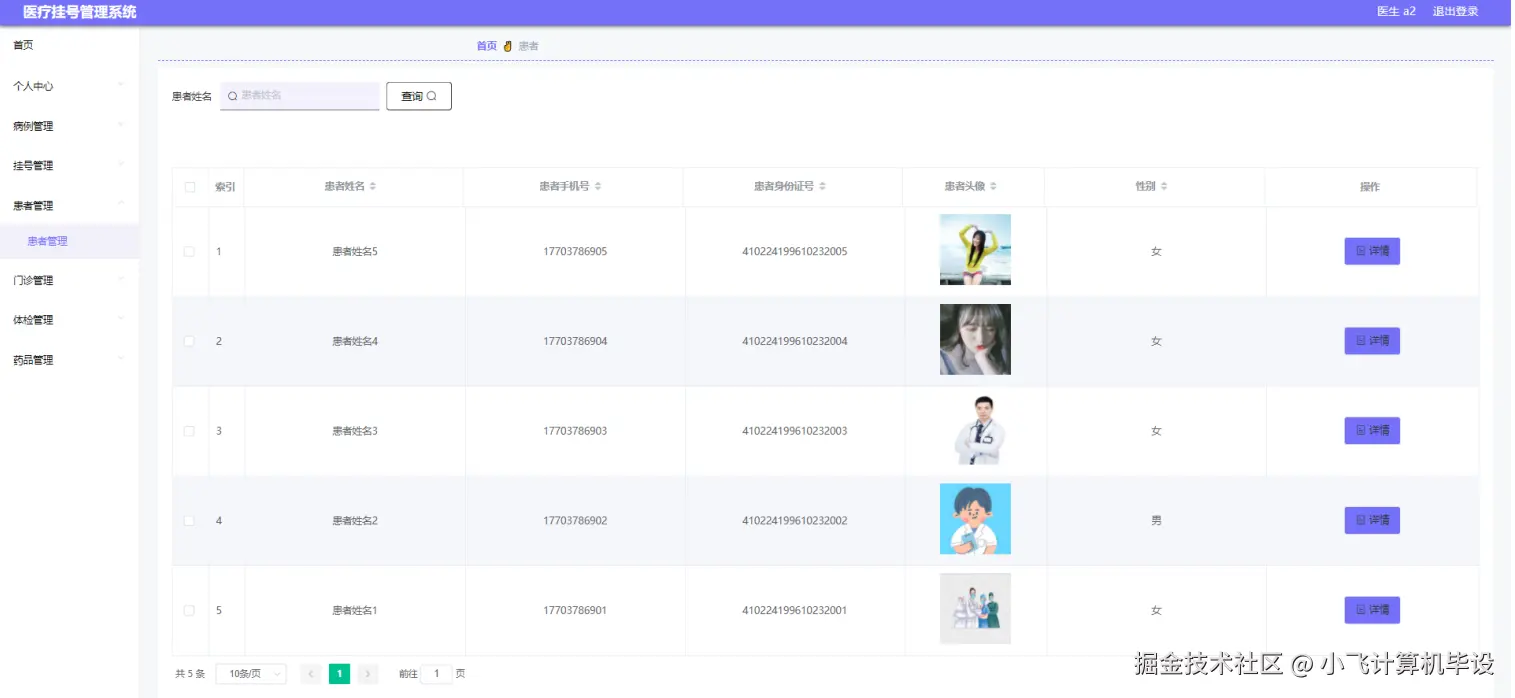Image resolution: width=1515 pixels, height=698 pixels.
Task: Click the name cell 患者姓名4
Action: pyautogui.click(x=355, y=341)
